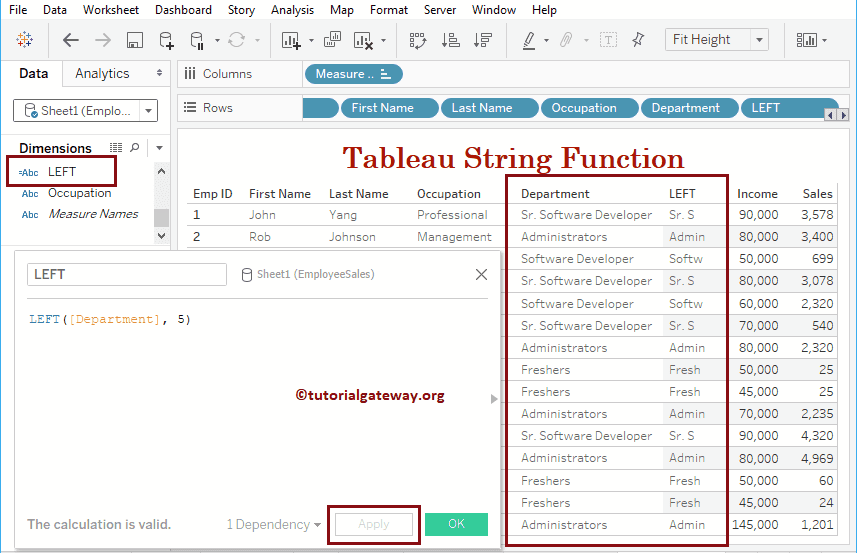Screen dimensions: 857x553
Task: Click the Tableau String Function title
Action: pos(513,158)
